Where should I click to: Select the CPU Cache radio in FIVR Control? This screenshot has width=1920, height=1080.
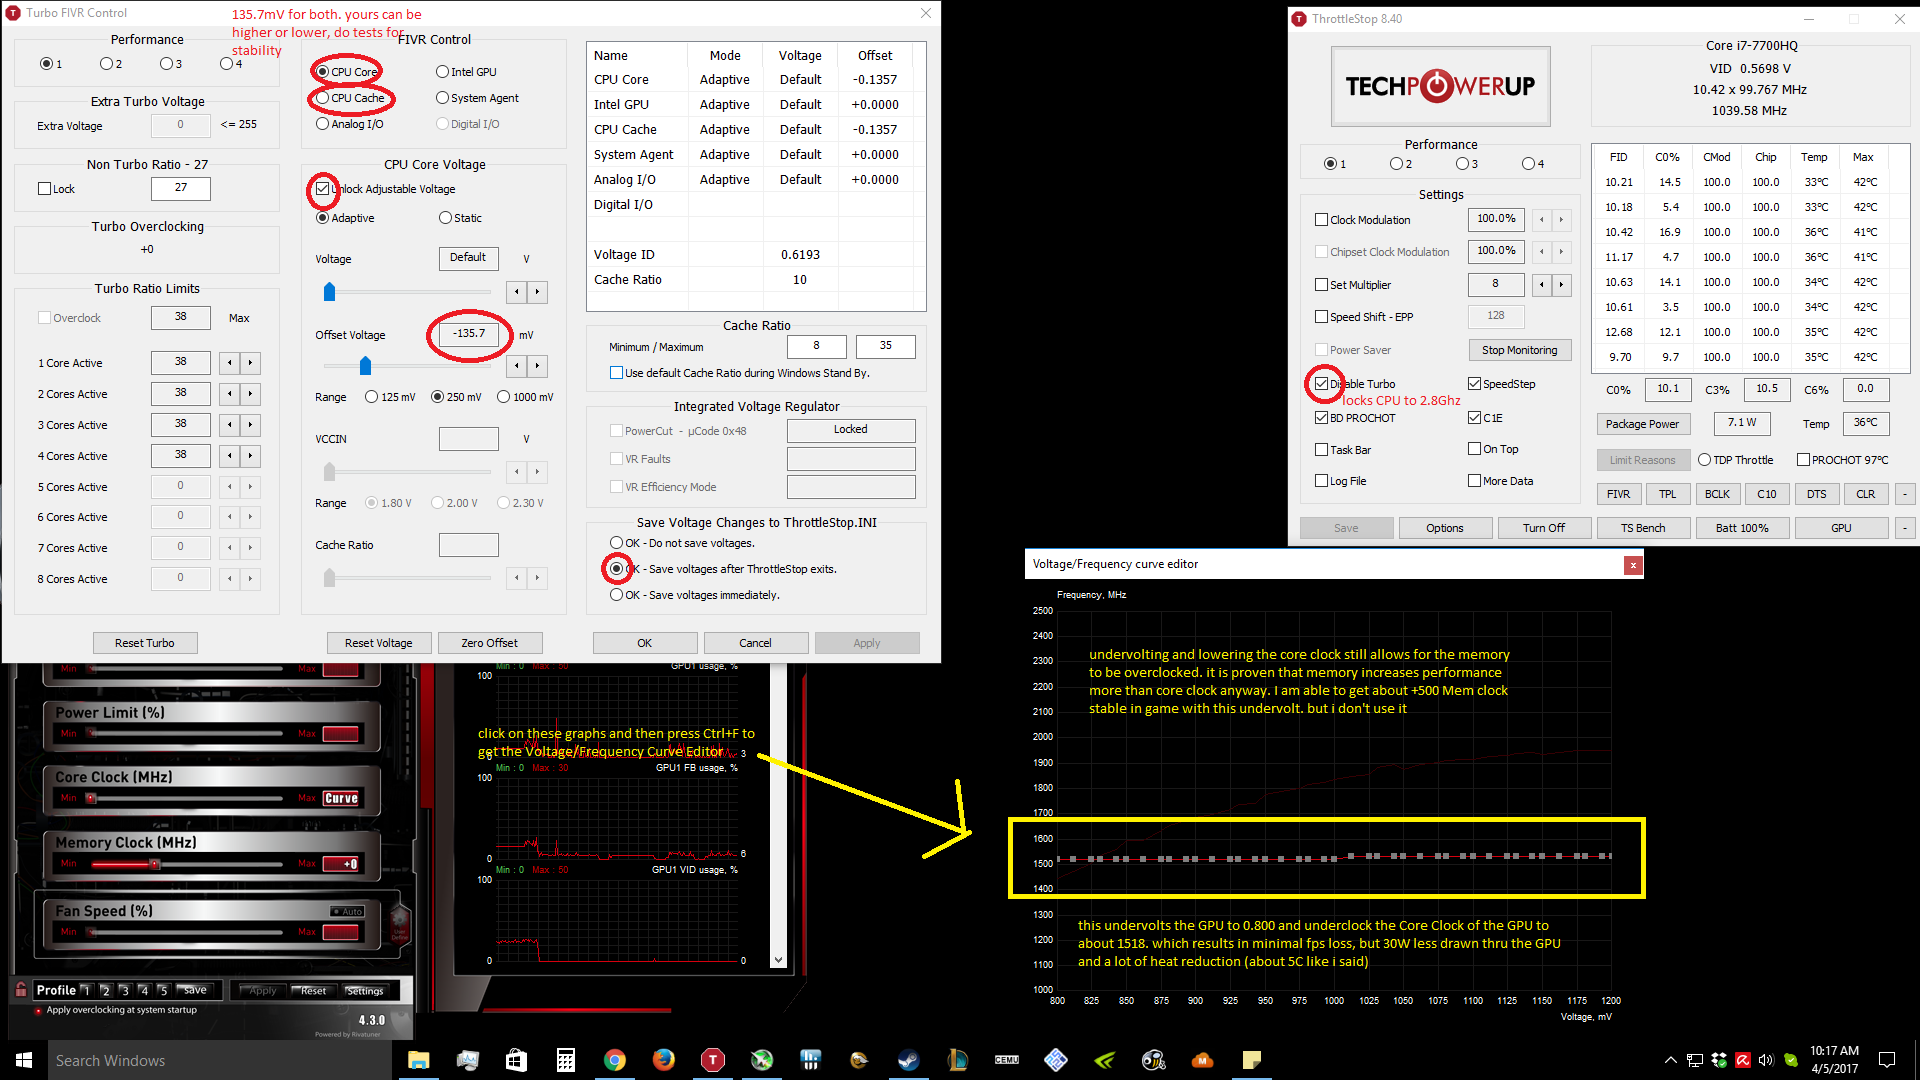click(322, 98)
